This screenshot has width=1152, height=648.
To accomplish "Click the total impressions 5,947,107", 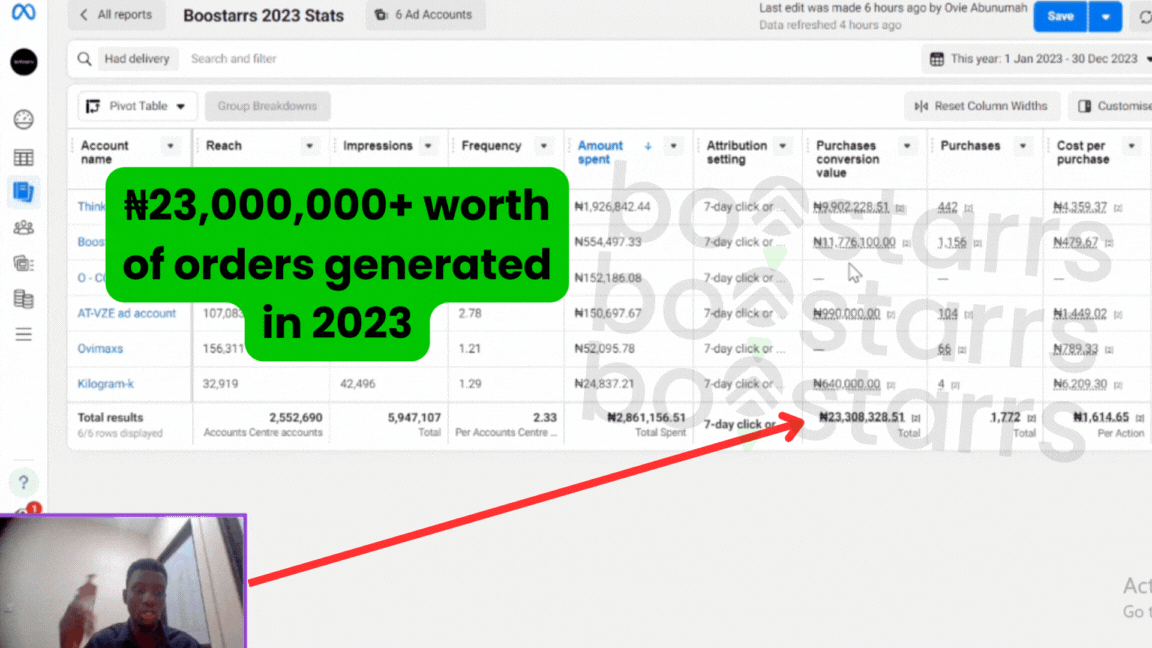I will point(414,417).
